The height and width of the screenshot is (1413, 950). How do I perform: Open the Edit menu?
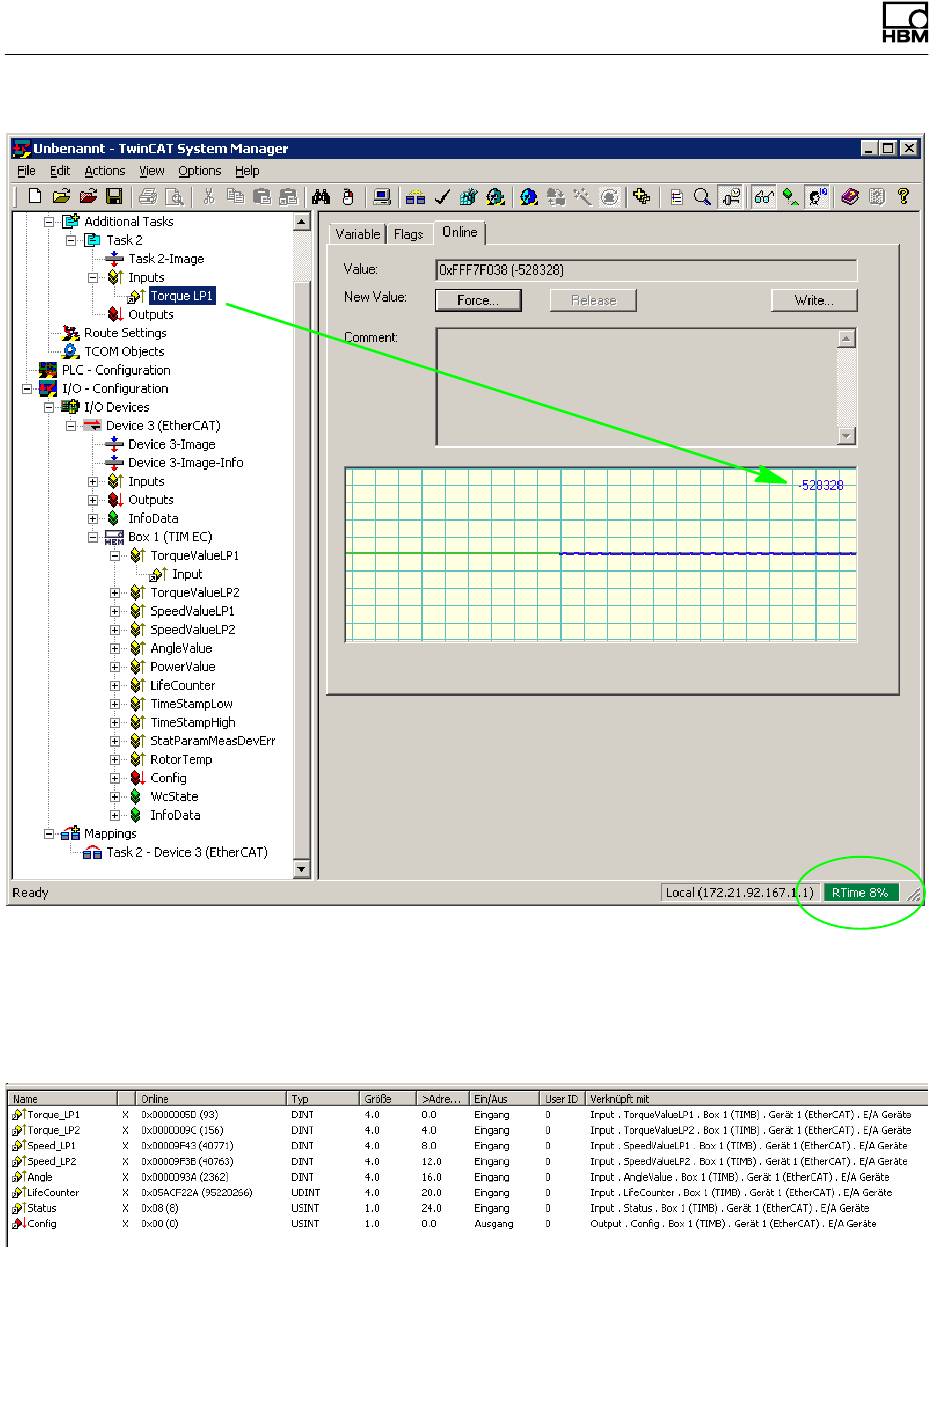click(60, 171)
